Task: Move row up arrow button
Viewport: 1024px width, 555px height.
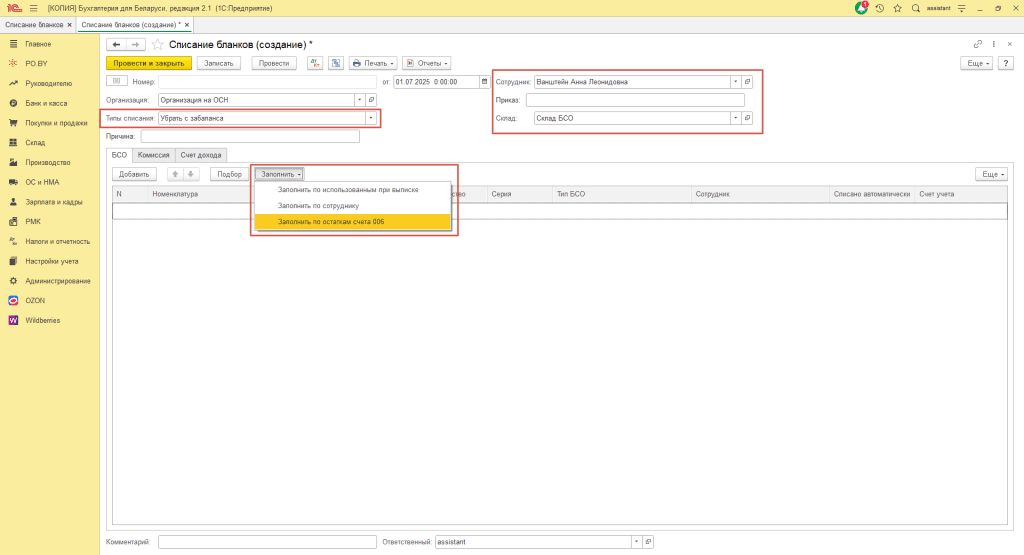Action: (x=175, y=174)
